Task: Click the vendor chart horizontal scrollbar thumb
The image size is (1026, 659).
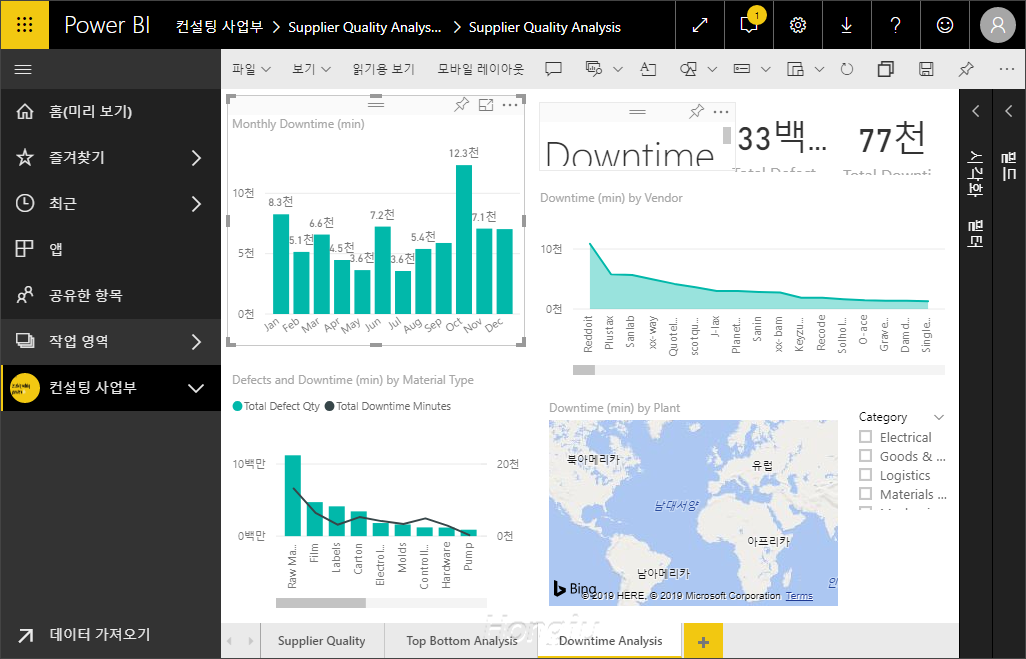Action: click(584, 370)
